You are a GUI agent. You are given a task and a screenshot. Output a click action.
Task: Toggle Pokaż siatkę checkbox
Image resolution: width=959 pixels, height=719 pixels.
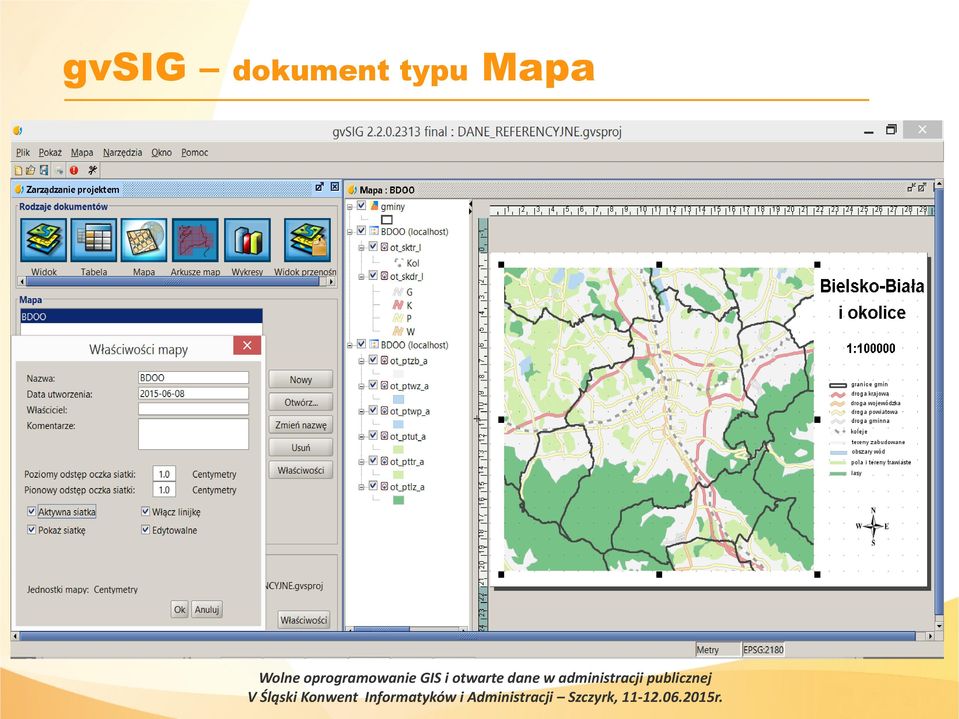pyautogui.click(x=31, y=529)
